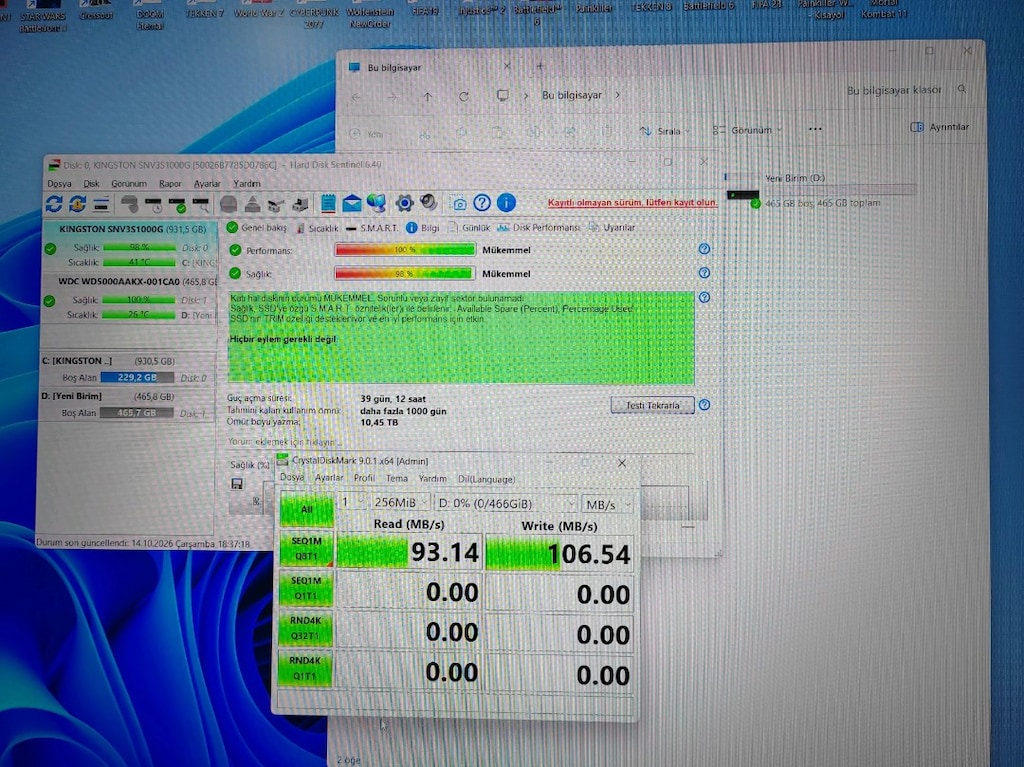Screen dimensions: 1024x767
Task: Click the disk with clock icon in Sentinel toolbar
Action: (x=154, y=204)
